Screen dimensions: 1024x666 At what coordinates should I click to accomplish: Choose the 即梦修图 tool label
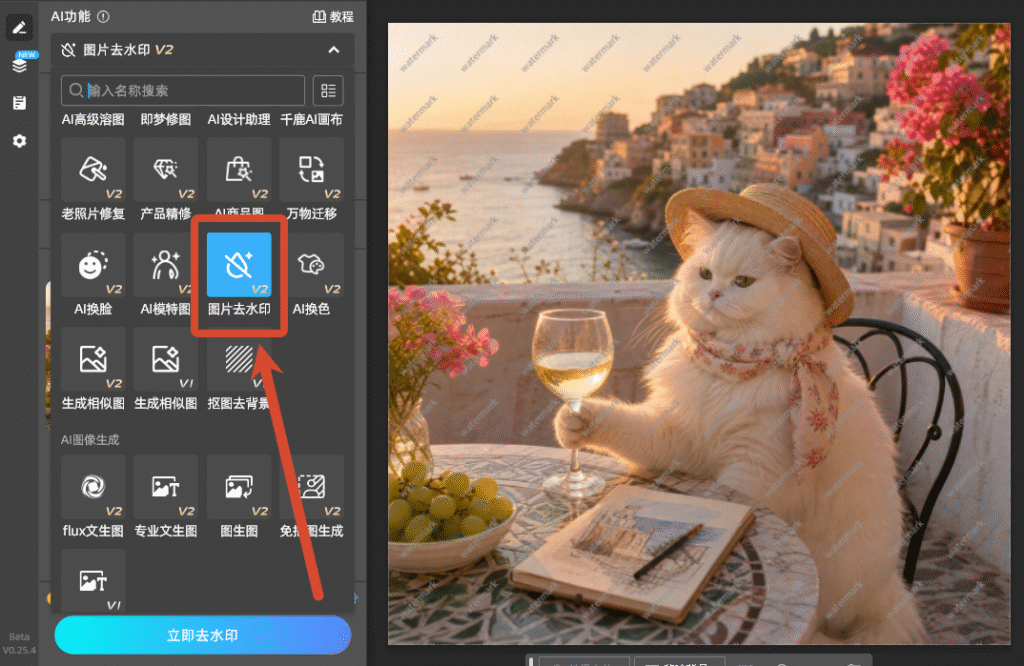coord(166,119)
